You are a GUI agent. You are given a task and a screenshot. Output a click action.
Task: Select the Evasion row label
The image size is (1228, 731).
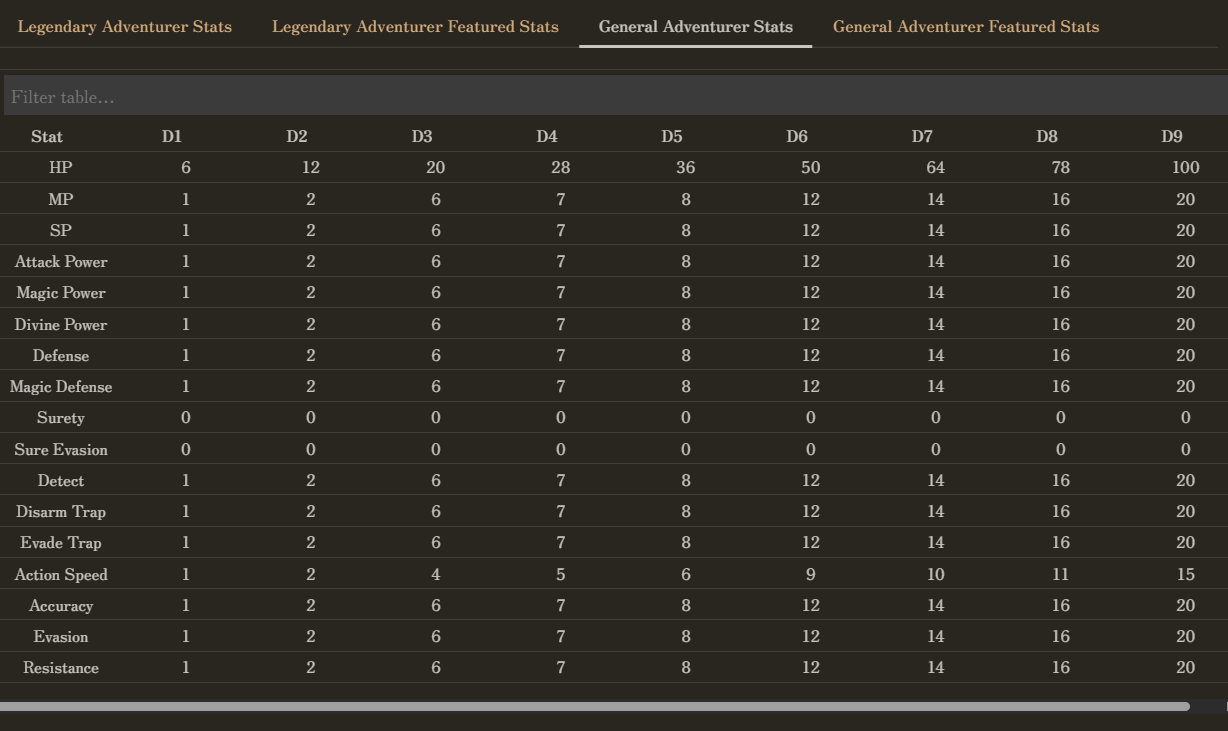click(61, 637)
